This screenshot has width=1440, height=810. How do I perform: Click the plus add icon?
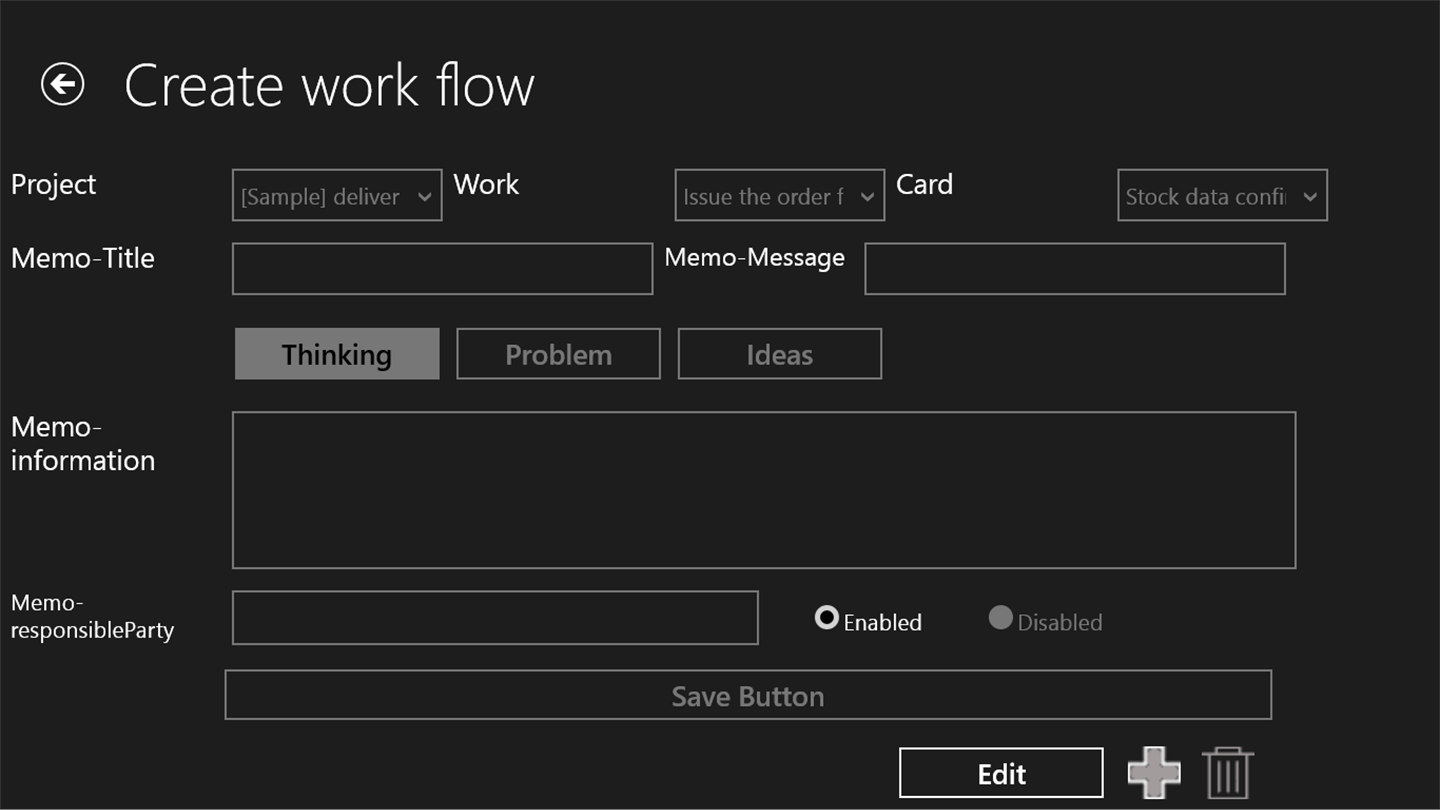1154,773
